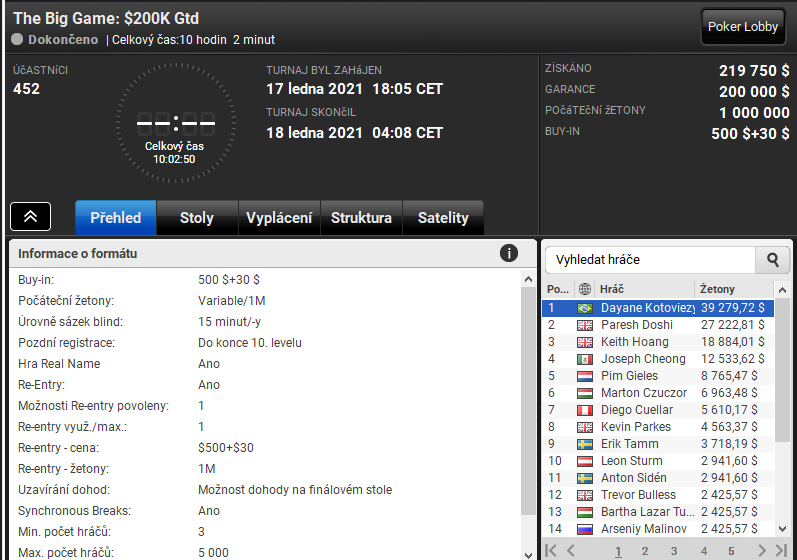This screenshot has height=560, width=797.
Task: Open the Stoly tab
Action: pos(197,217)
